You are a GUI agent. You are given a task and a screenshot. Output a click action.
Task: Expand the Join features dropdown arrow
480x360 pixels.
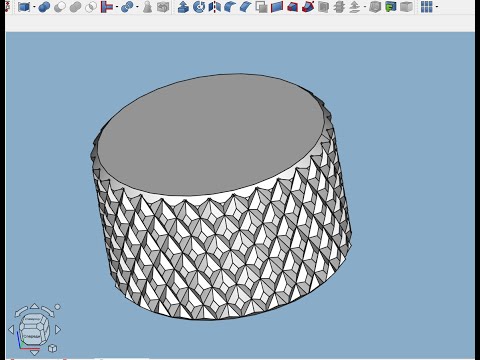pos(117,7)
